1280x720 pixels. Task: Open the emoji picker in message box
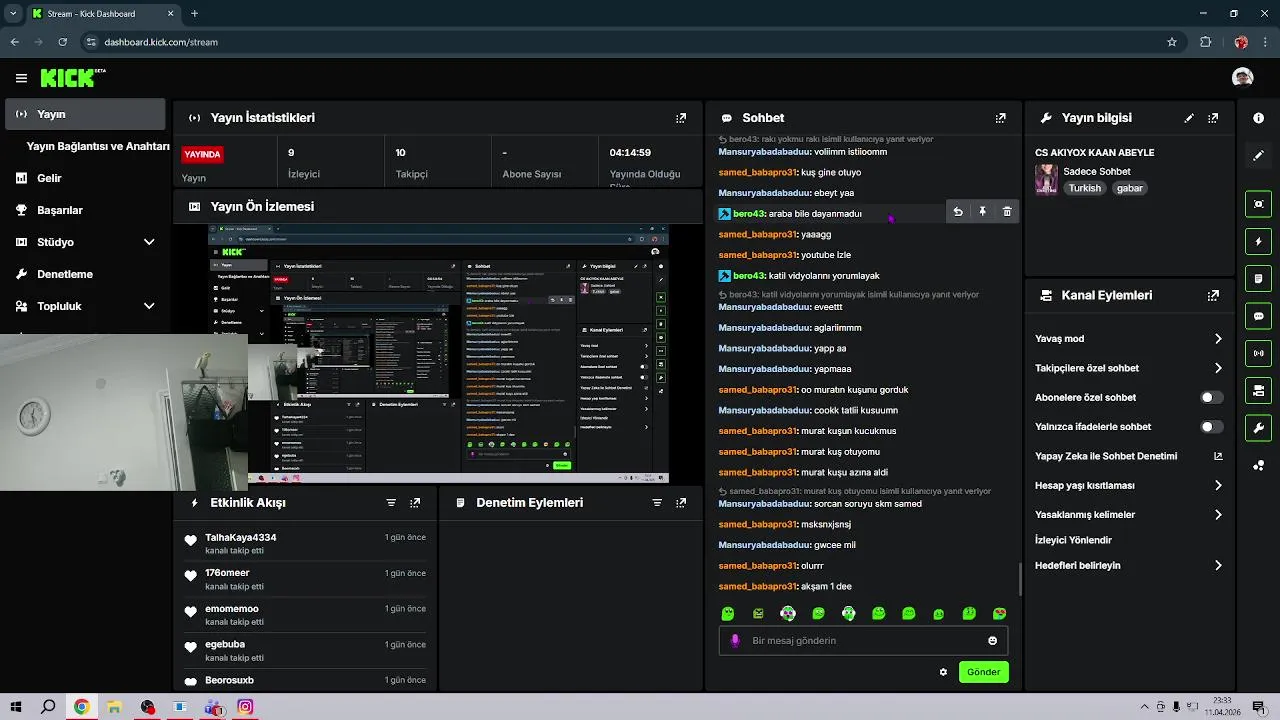[x=993, y=641]
